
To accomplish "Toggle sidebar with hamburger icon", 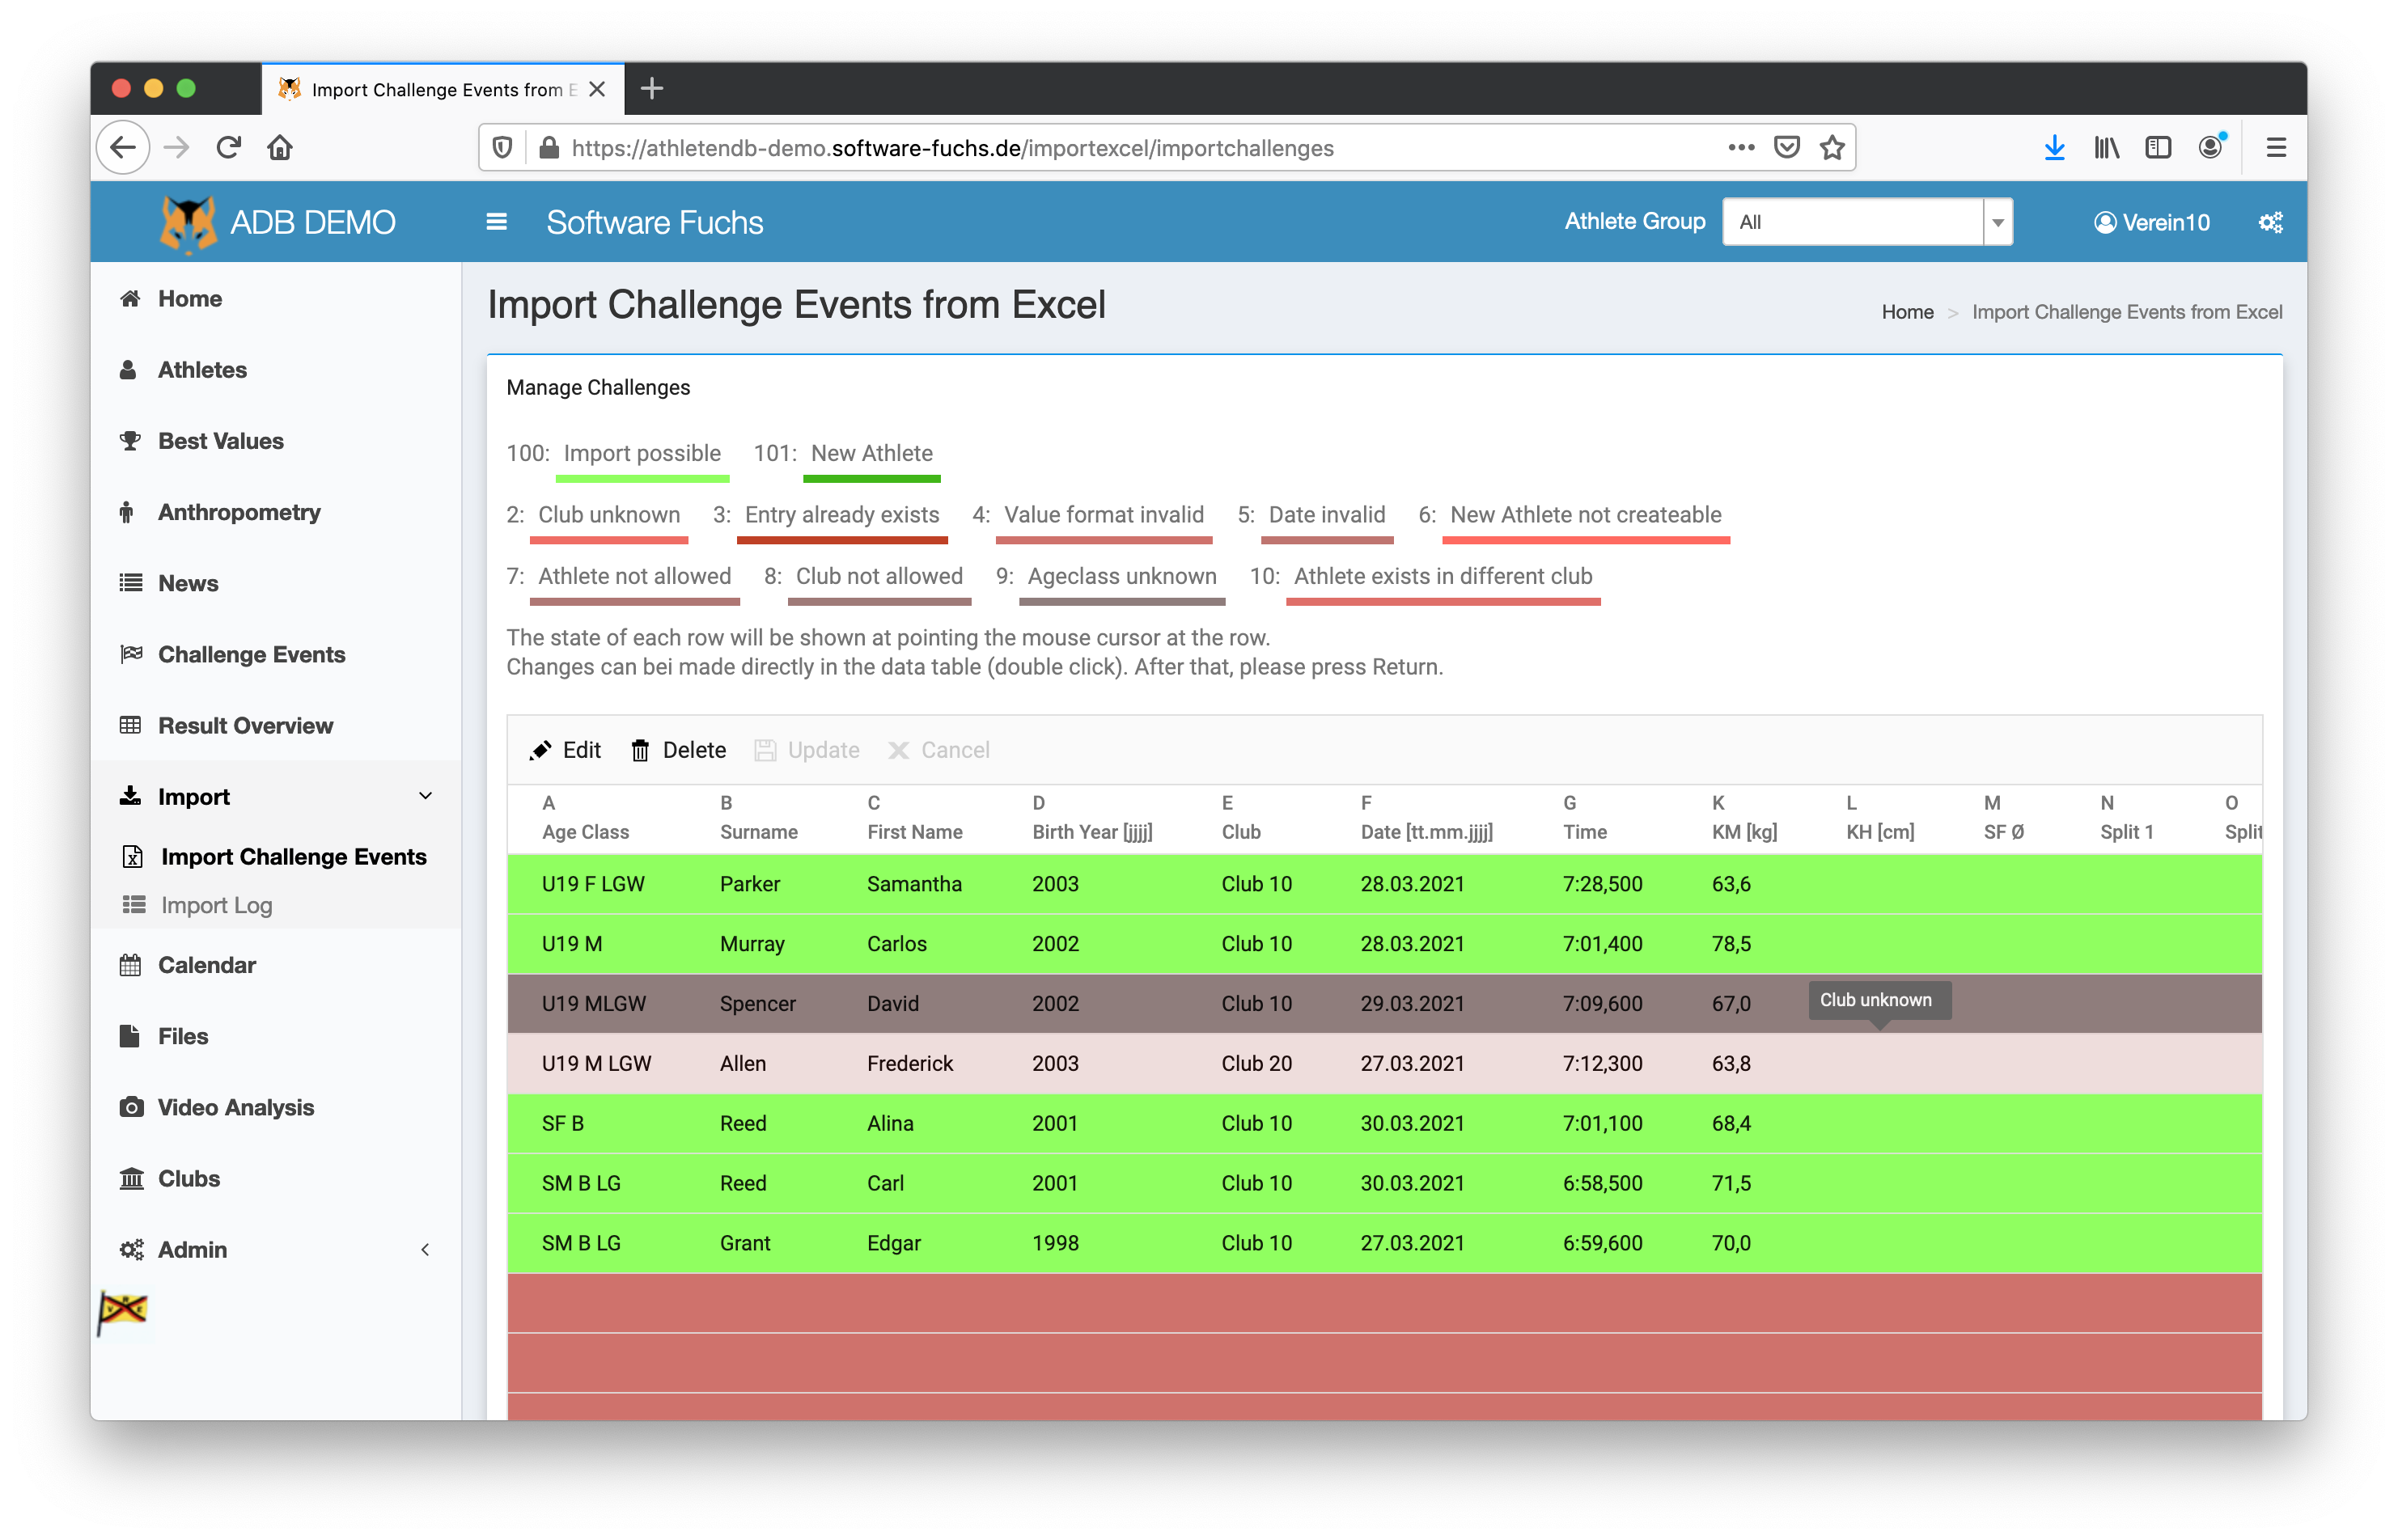I will (496, 222).
